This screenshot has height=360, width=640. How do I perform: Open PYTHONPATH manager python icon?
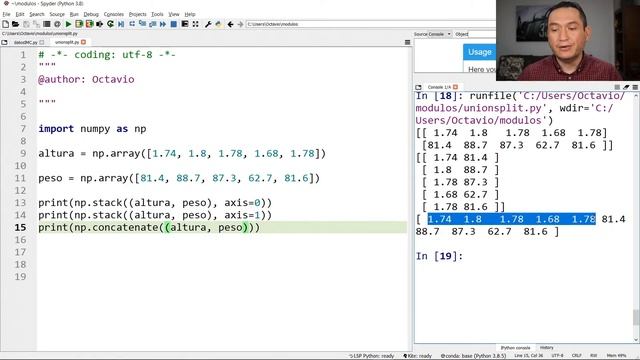point(219,24)
